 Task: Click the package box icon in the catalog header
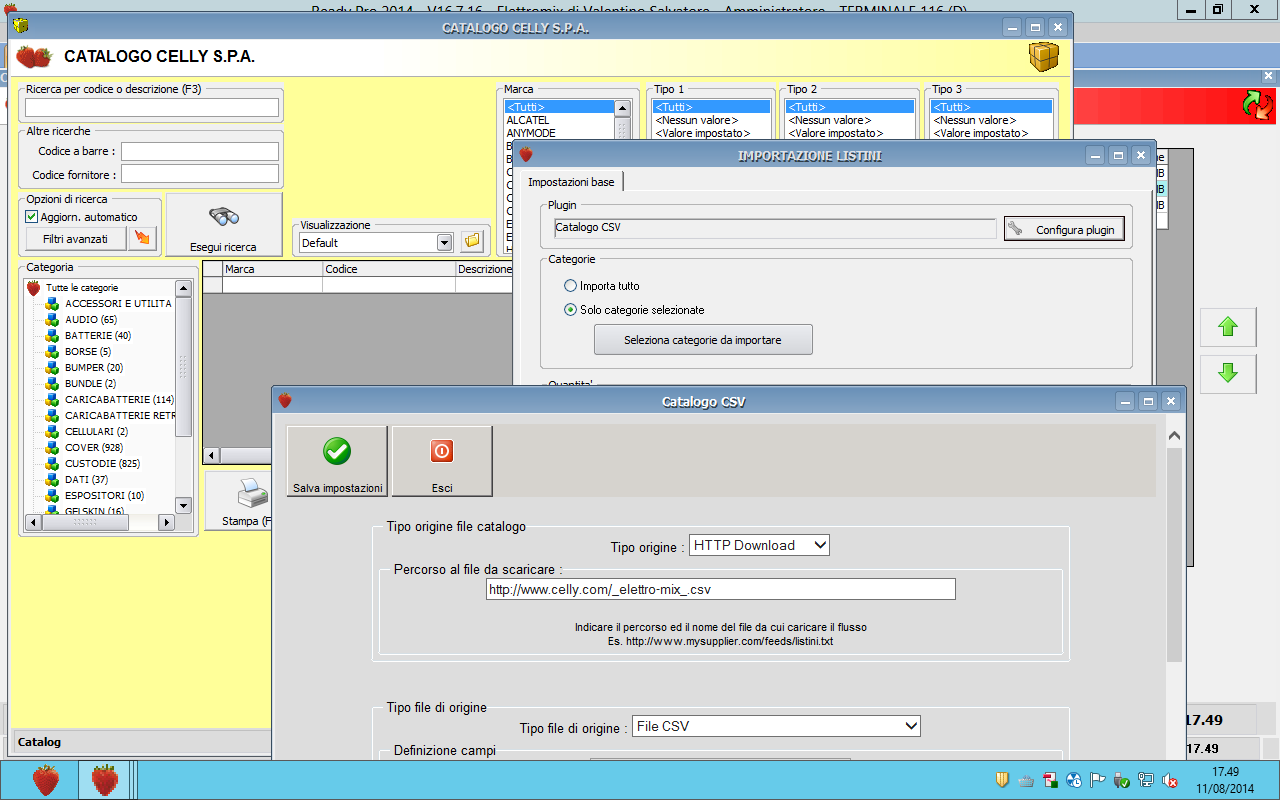(1044, 56)
